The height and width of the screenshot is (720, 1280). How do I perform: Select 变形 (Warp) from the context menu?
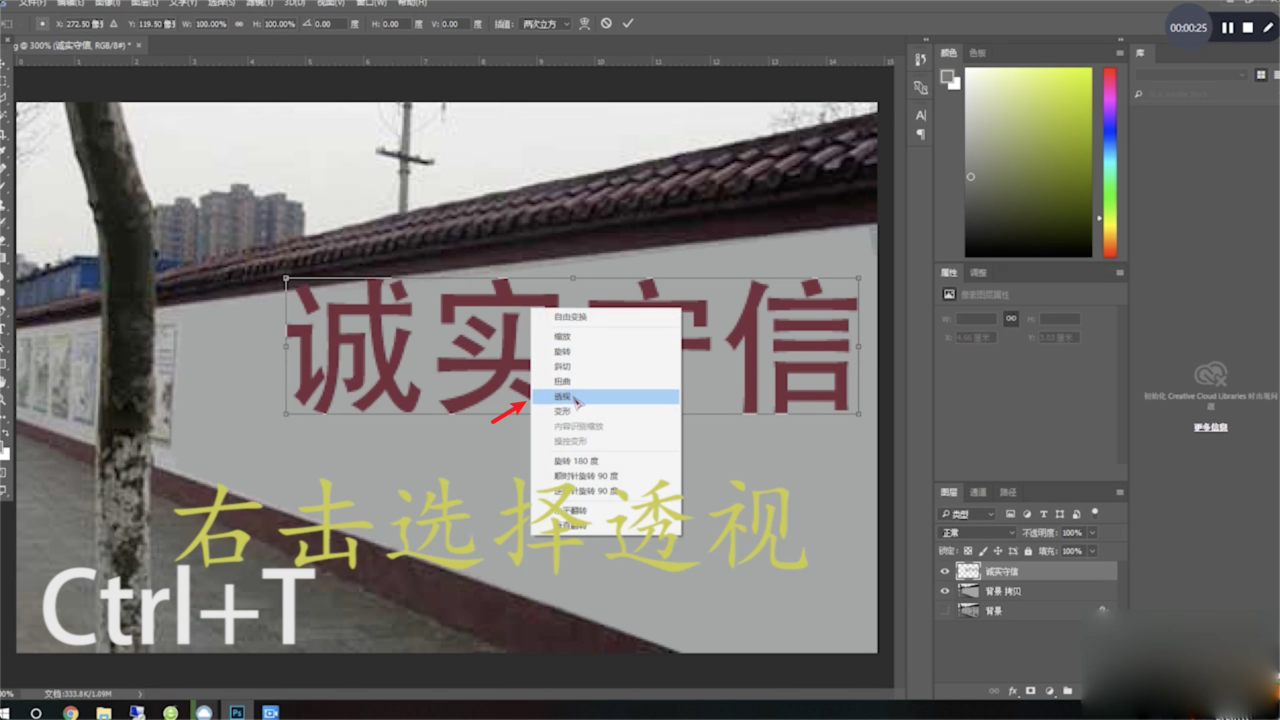pyautogui.click(x=605, y=411)
